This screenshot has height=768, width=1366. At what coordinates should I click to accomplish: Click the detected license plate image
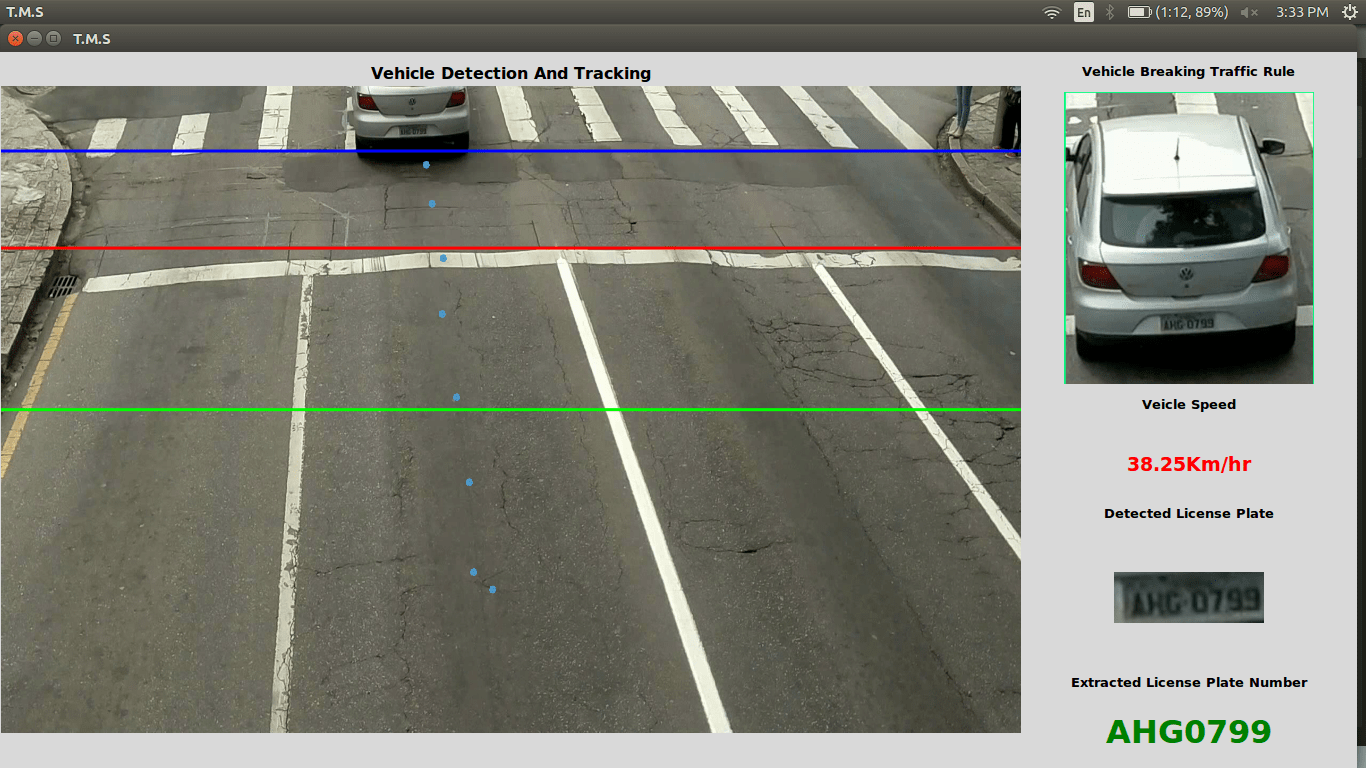pos(1188,597)
